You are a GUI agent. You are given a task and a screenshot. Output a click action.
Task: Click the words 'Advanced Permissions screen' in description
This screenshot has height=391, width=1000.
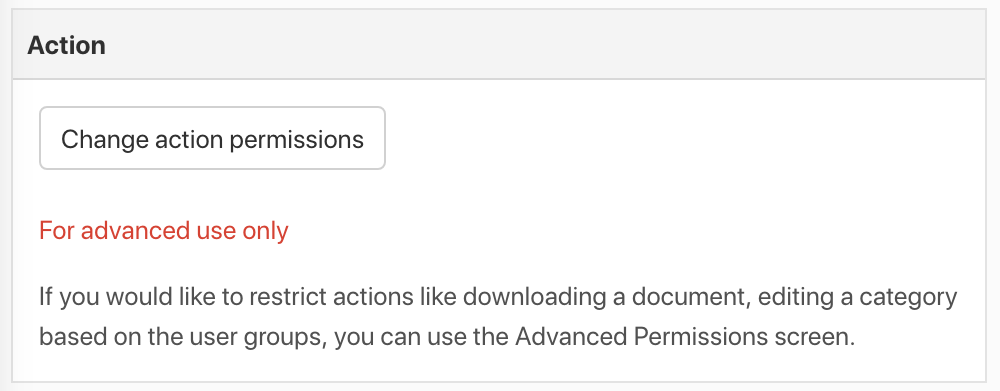(684, 337)
